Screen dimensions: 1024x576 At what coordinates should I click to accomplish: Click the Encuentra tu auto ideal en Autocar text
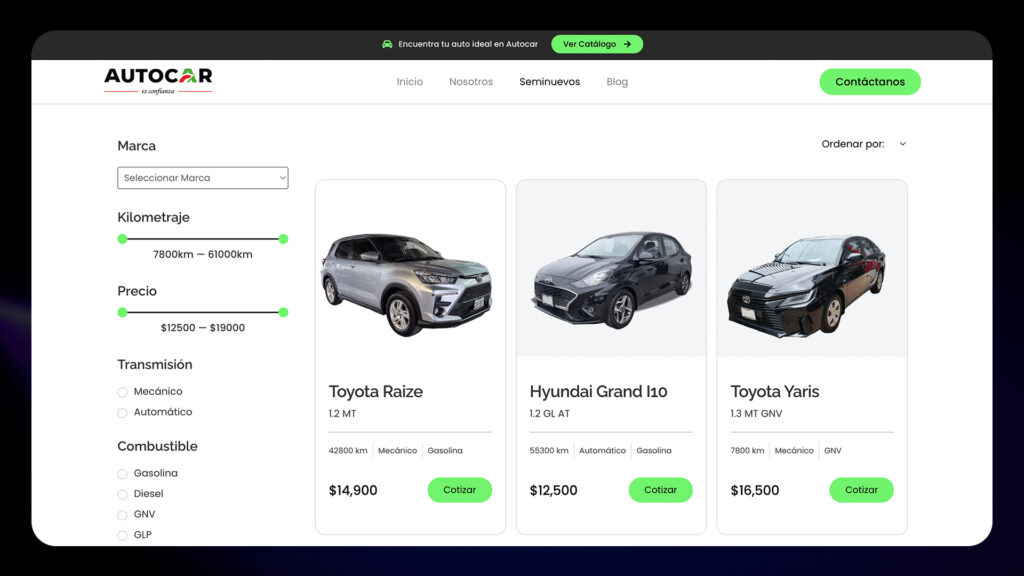pyautogui.click(x=468, y=44)
